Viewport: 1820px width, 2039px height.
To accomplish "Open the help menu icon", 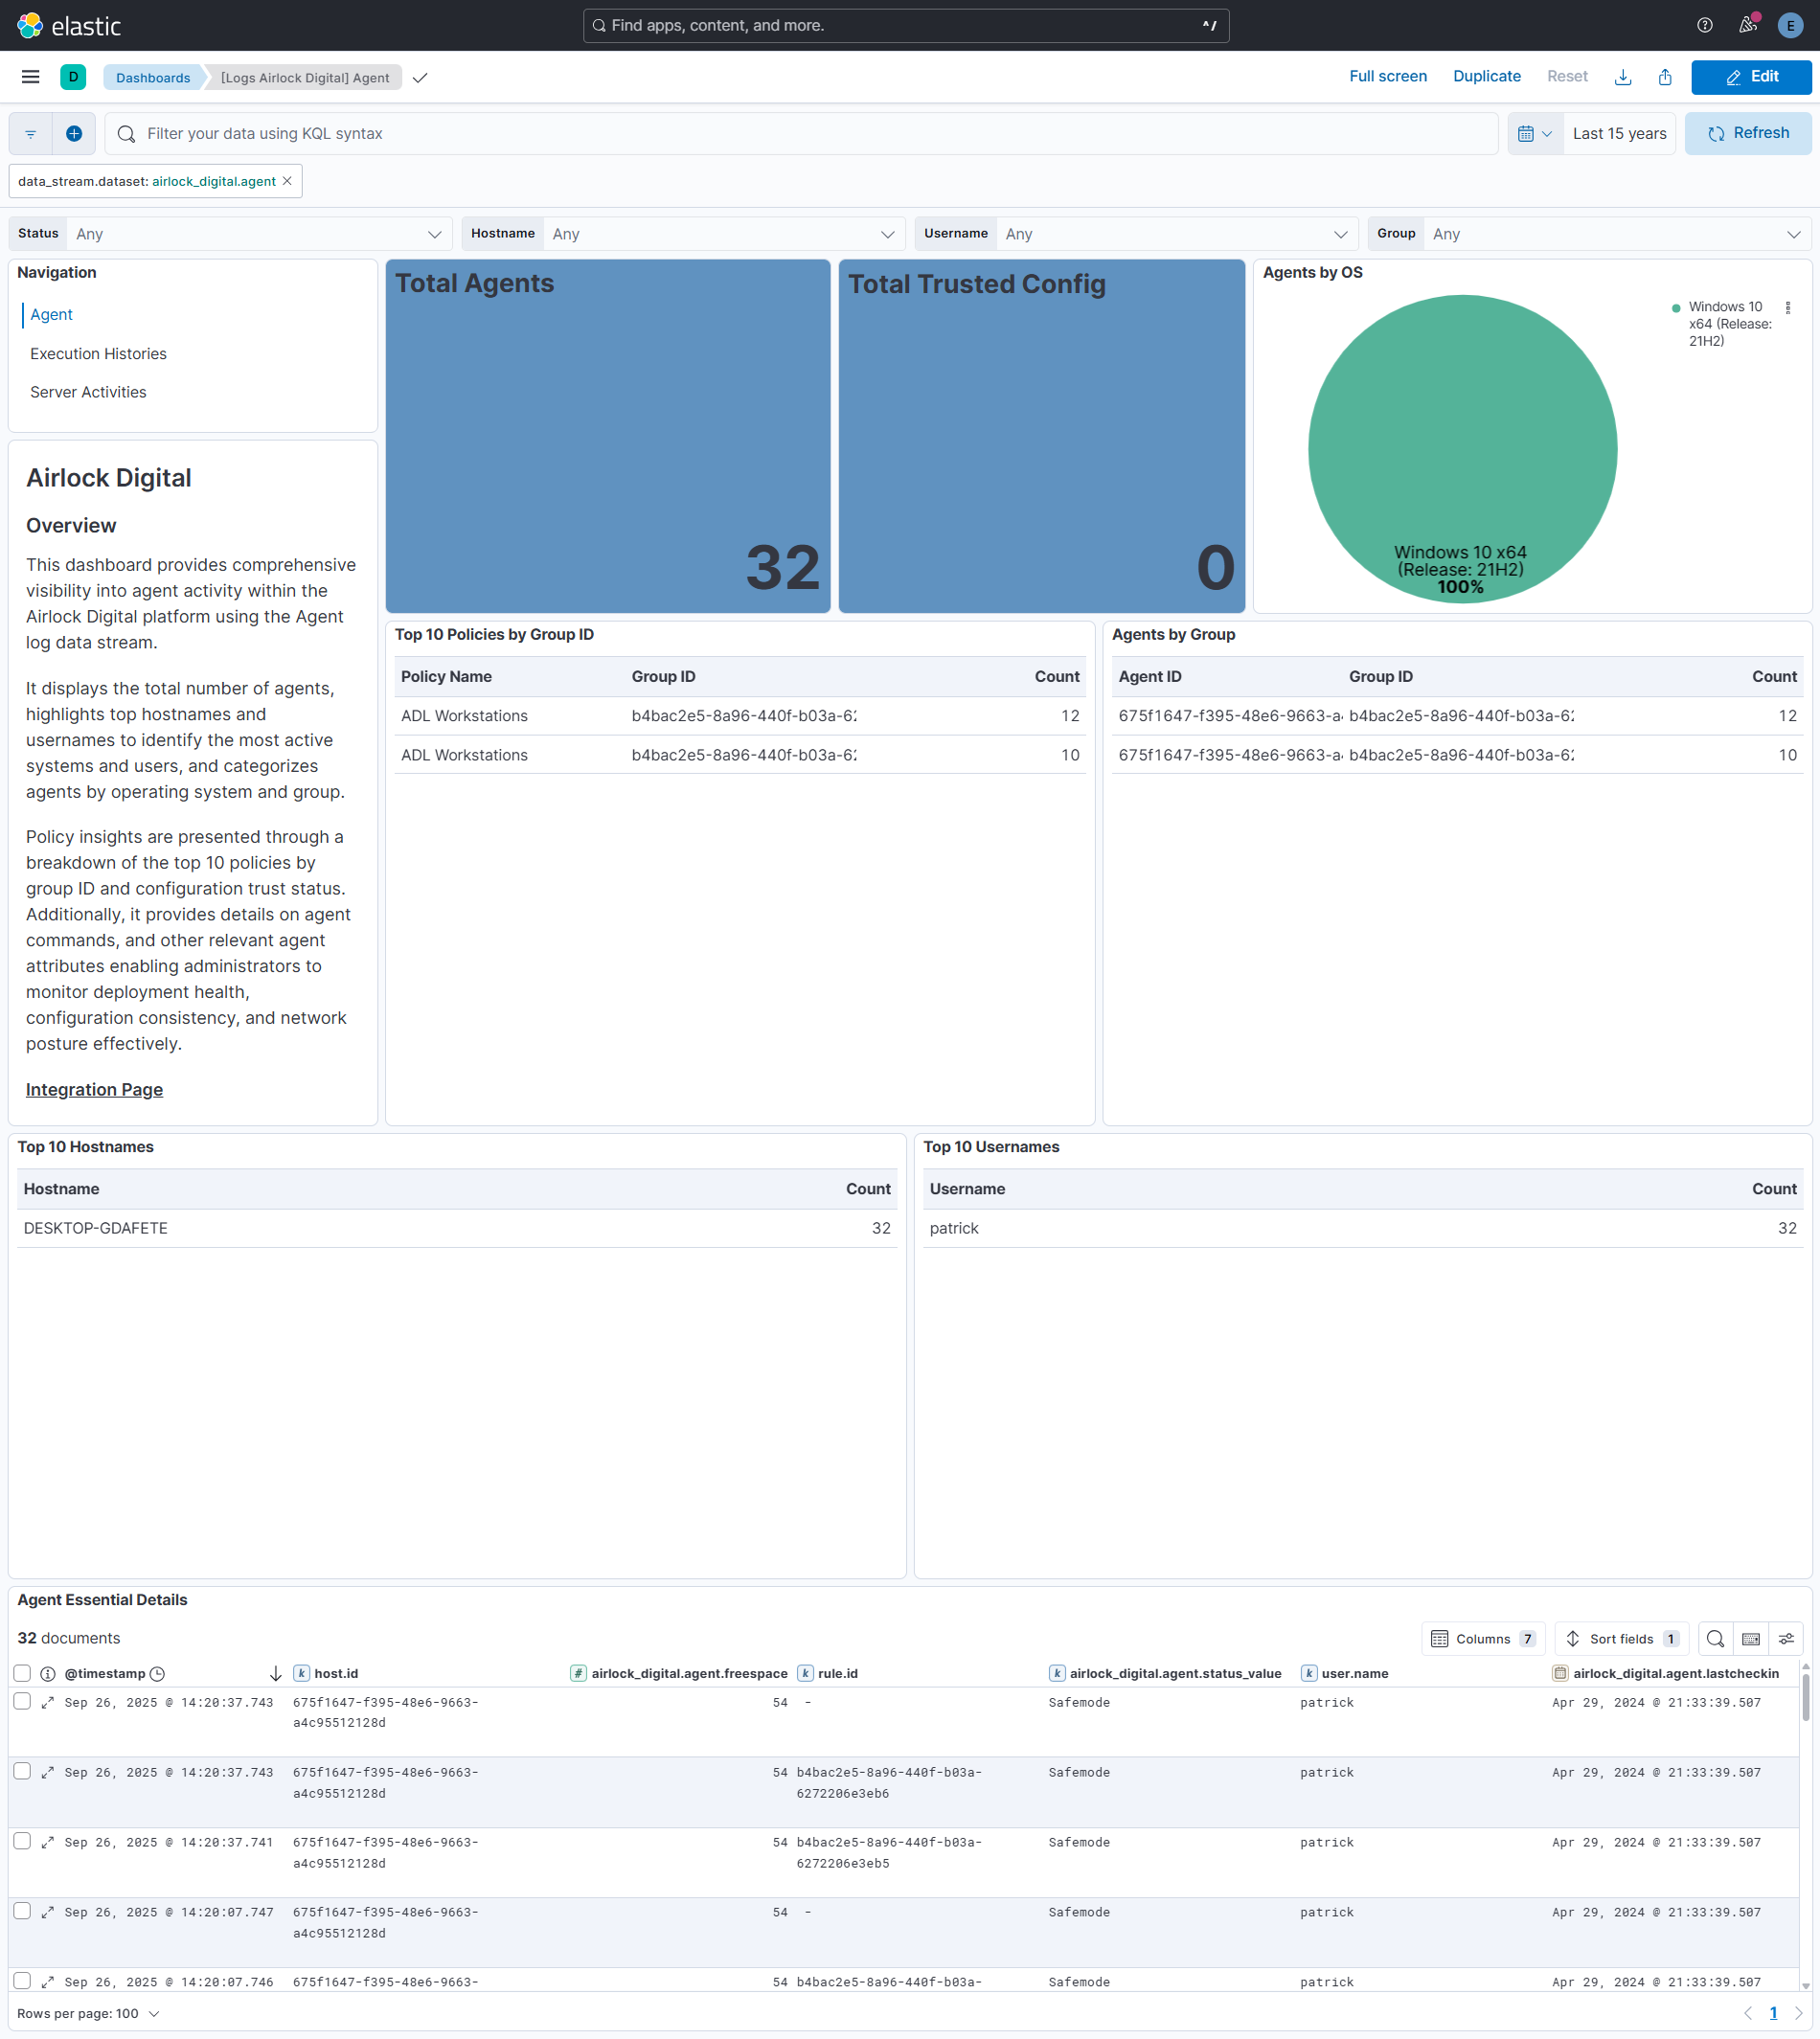I will coord(1704,25).
